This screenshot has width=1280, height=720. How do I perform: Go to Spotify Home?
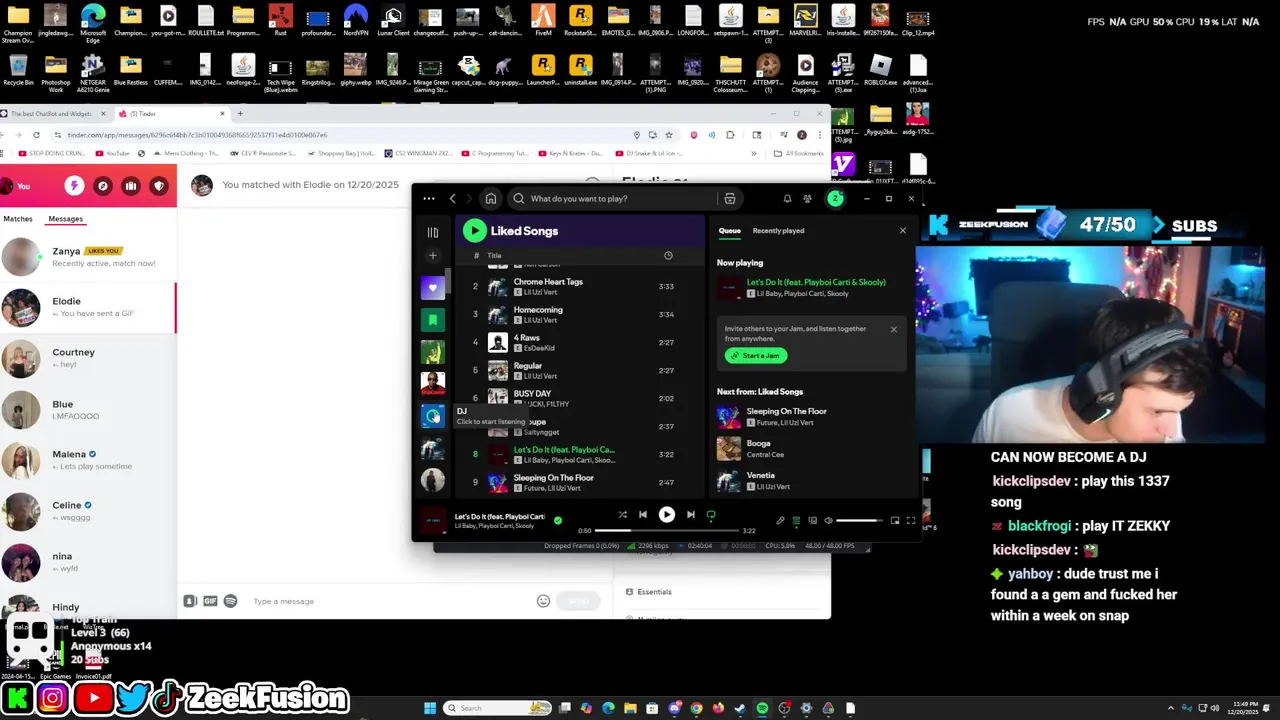tap(491, 199)
